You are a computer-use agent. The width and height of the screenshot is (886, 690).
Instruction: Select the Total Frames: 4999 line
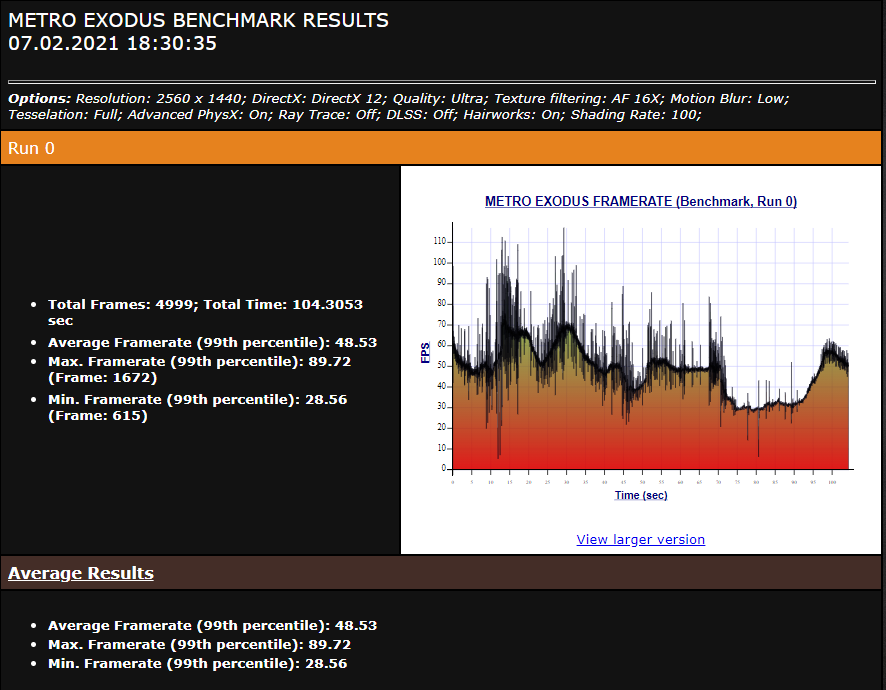(205, 313)
